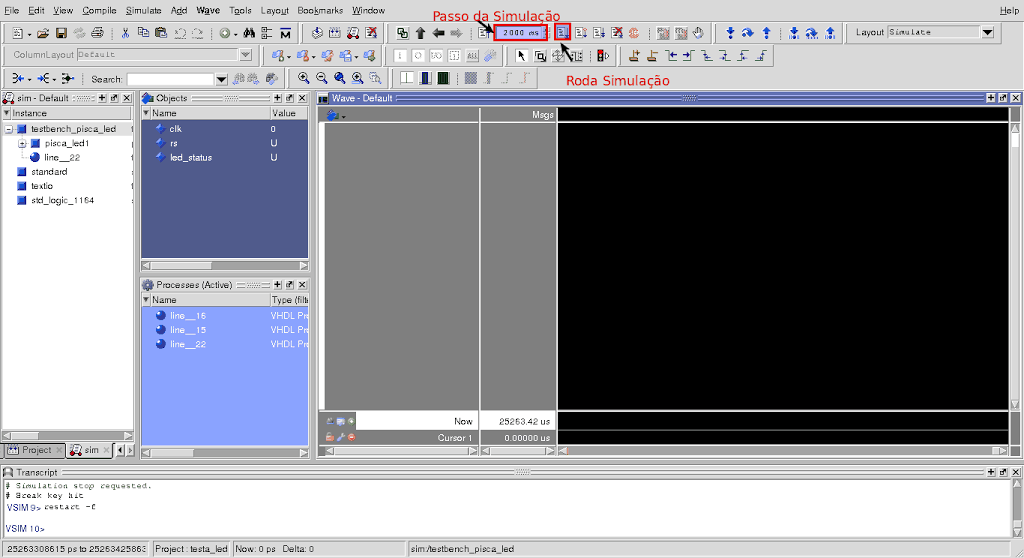Run the simulation with the Run icon
The width and height of the screenshot is (1024, 558).
coord(562,33)
